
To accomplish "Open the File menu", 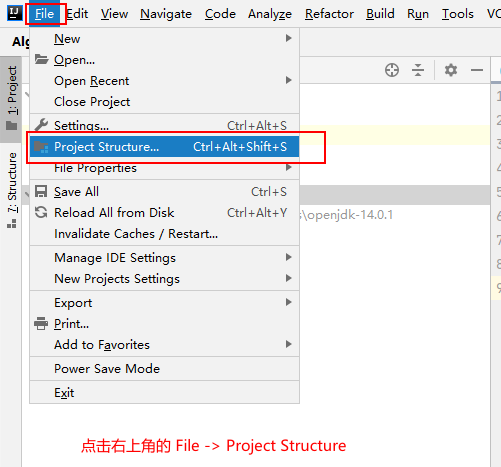I will [x=44, y=14].
